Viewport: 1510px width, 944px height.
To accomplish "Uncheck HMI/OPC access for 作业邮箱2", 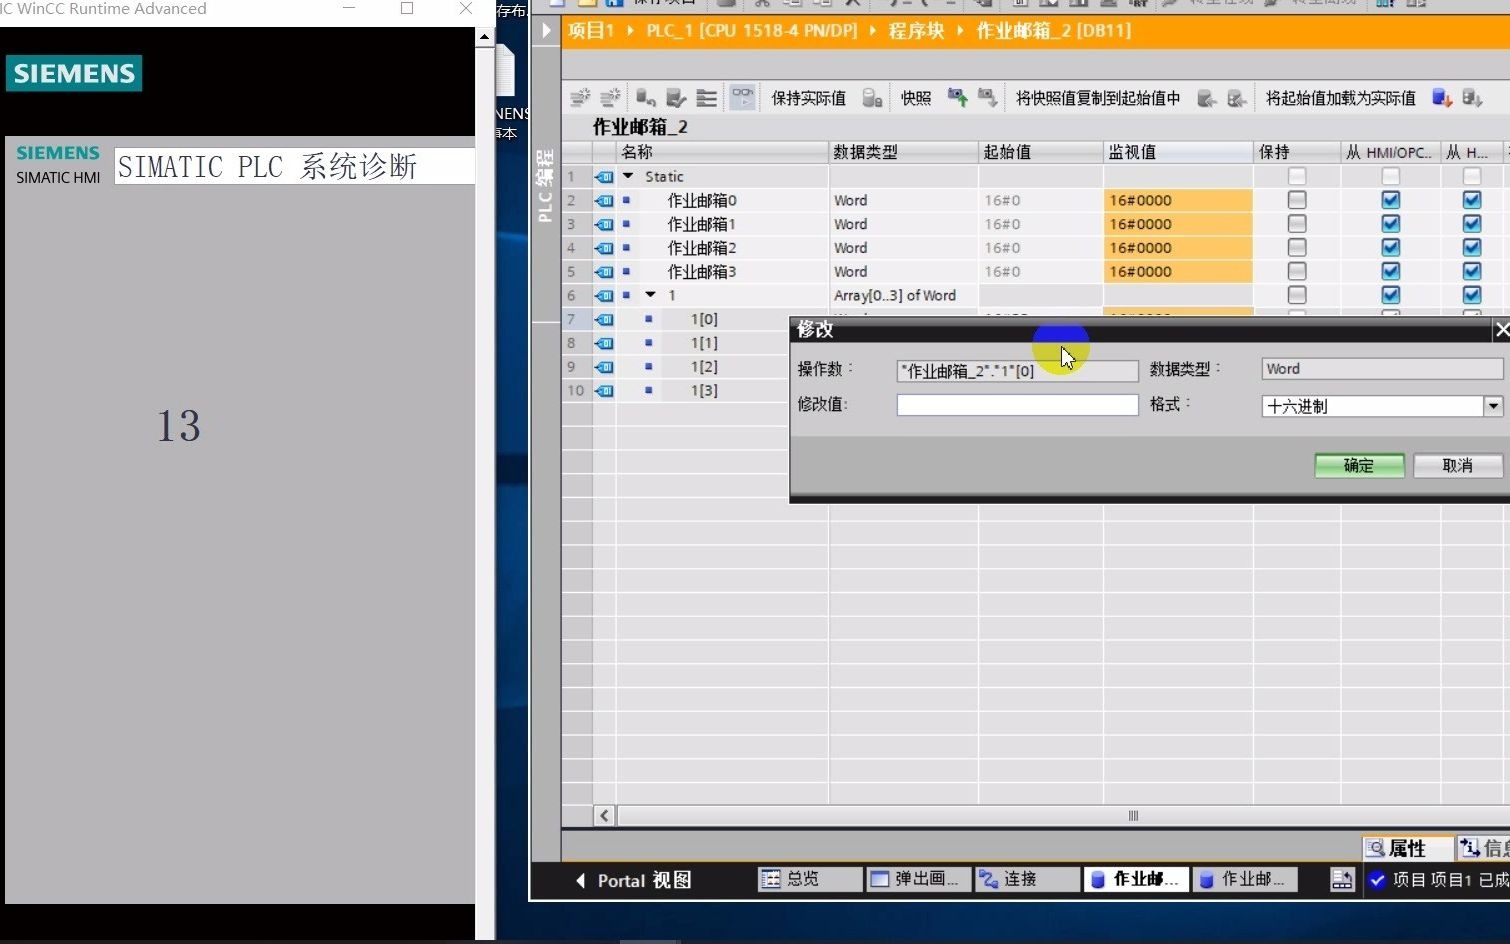I will click(1391, 248).
